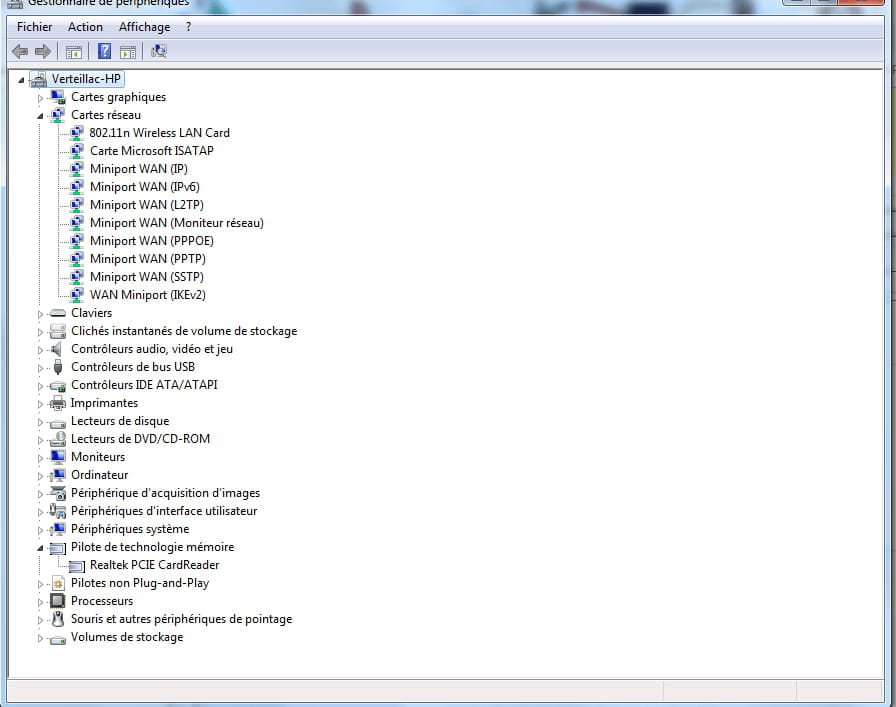Expand the Contrôleurs de bus USB node
The height and width of the screenshot is (707, 896).
40,368
